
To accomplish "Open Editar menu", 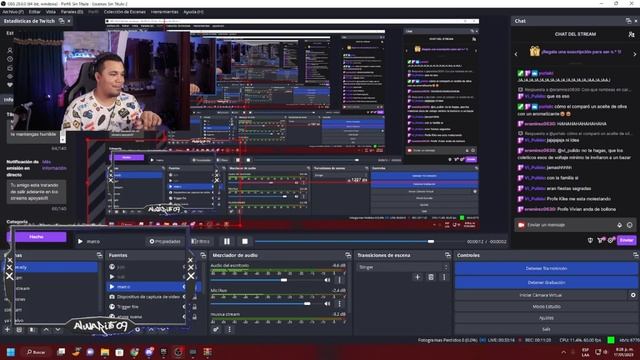I will point(34,12).
